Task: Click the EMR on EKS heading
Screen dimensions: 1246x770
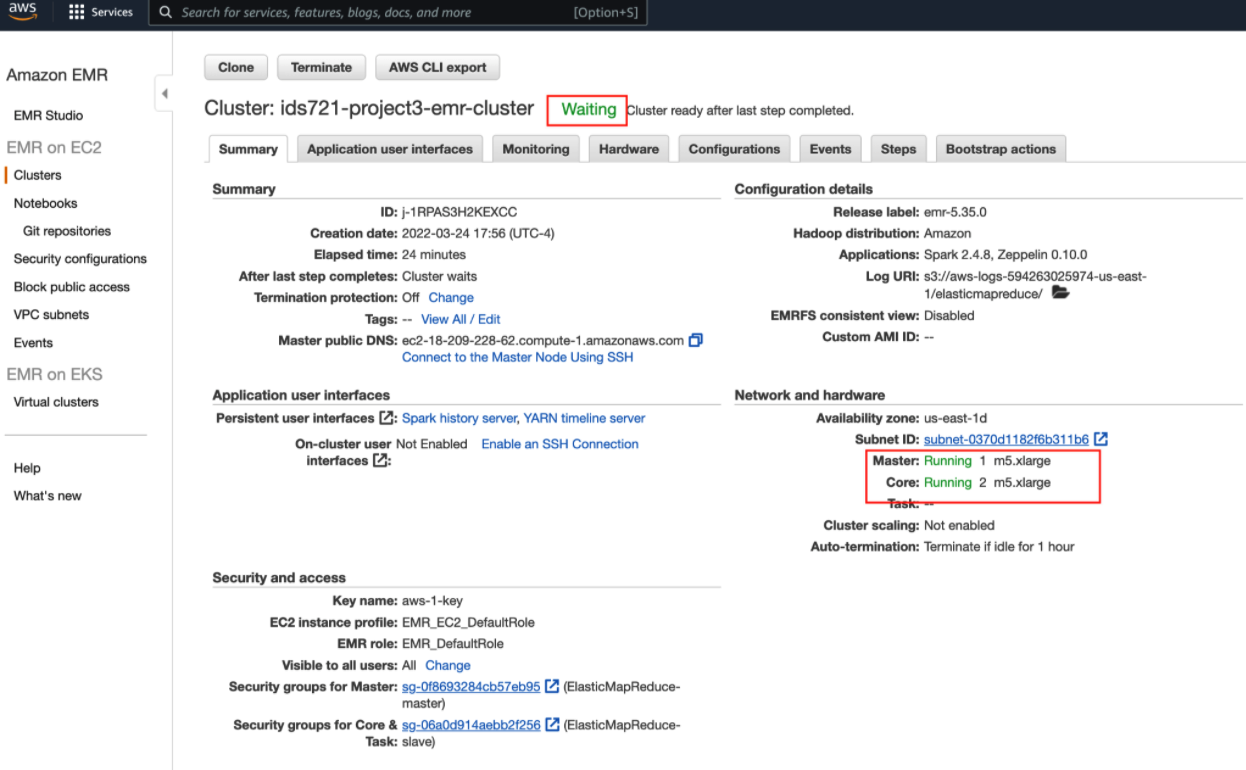Action: [x=54, y=374]
